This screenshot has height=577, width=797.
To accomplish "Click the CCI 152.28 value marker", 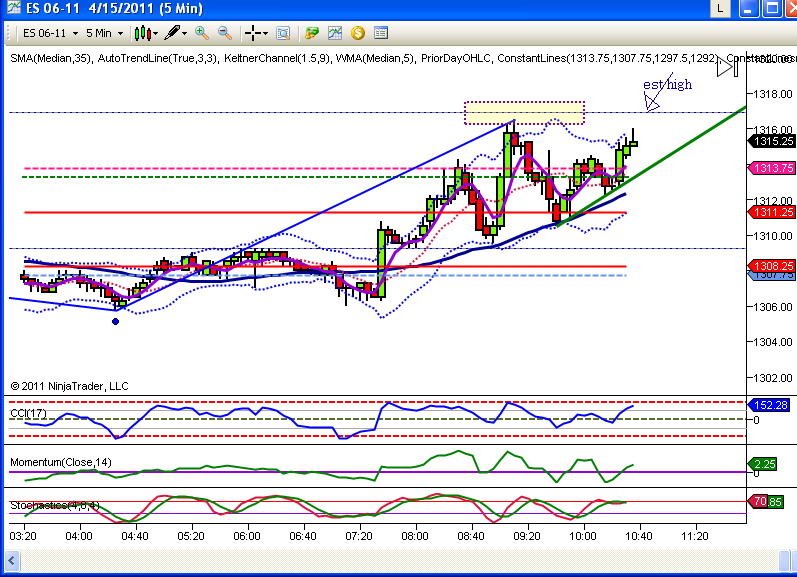I will (x=769, y=405).
